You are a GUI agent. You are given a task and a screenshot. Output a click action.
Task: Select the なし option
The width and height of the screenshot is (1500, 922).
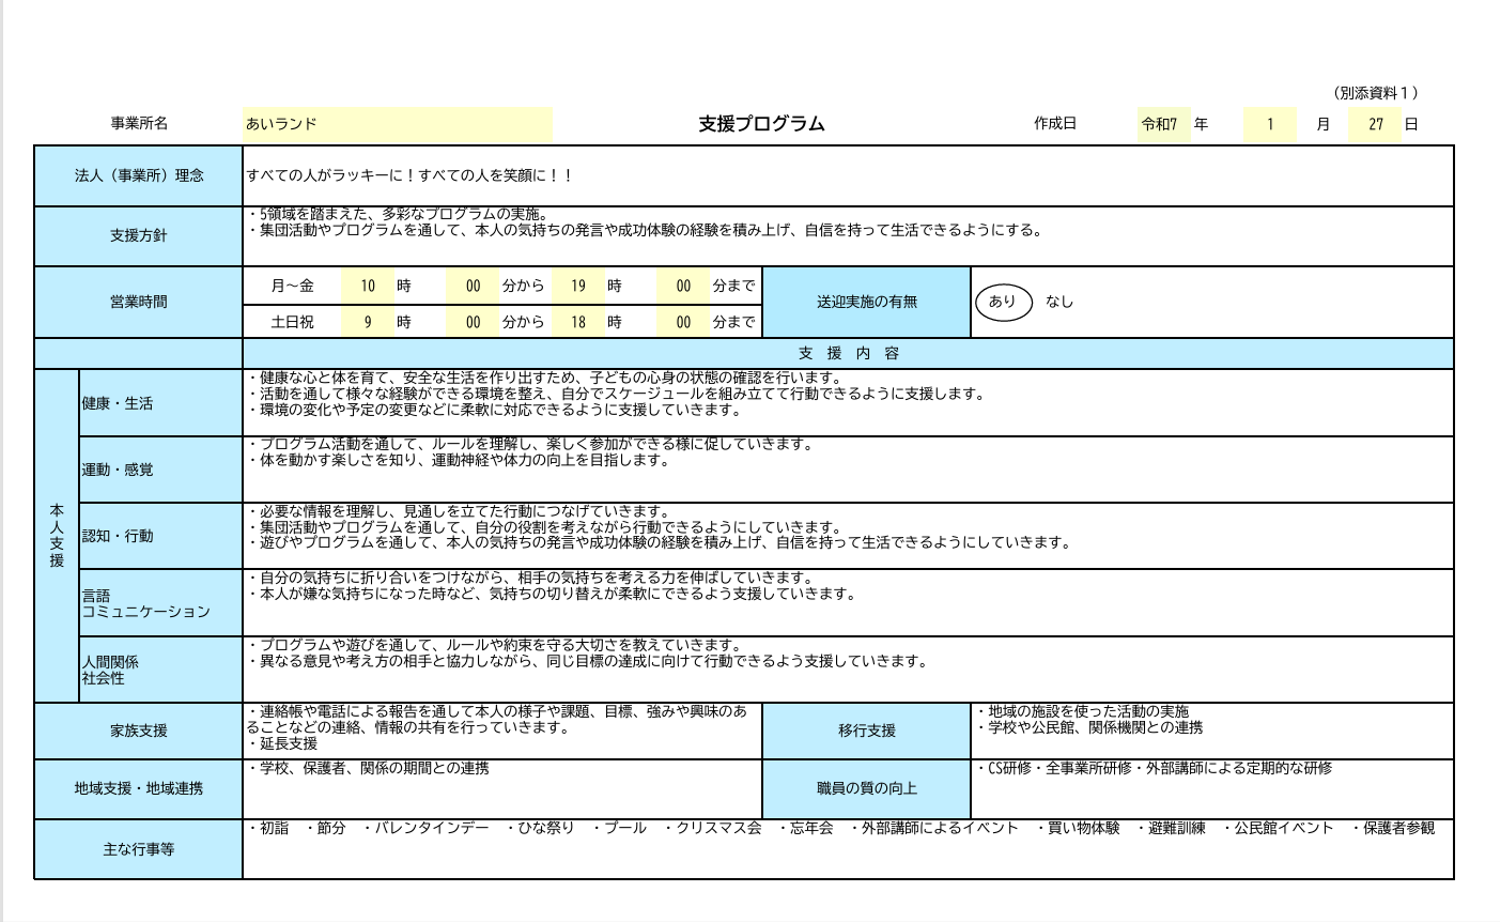point(1059,301)
